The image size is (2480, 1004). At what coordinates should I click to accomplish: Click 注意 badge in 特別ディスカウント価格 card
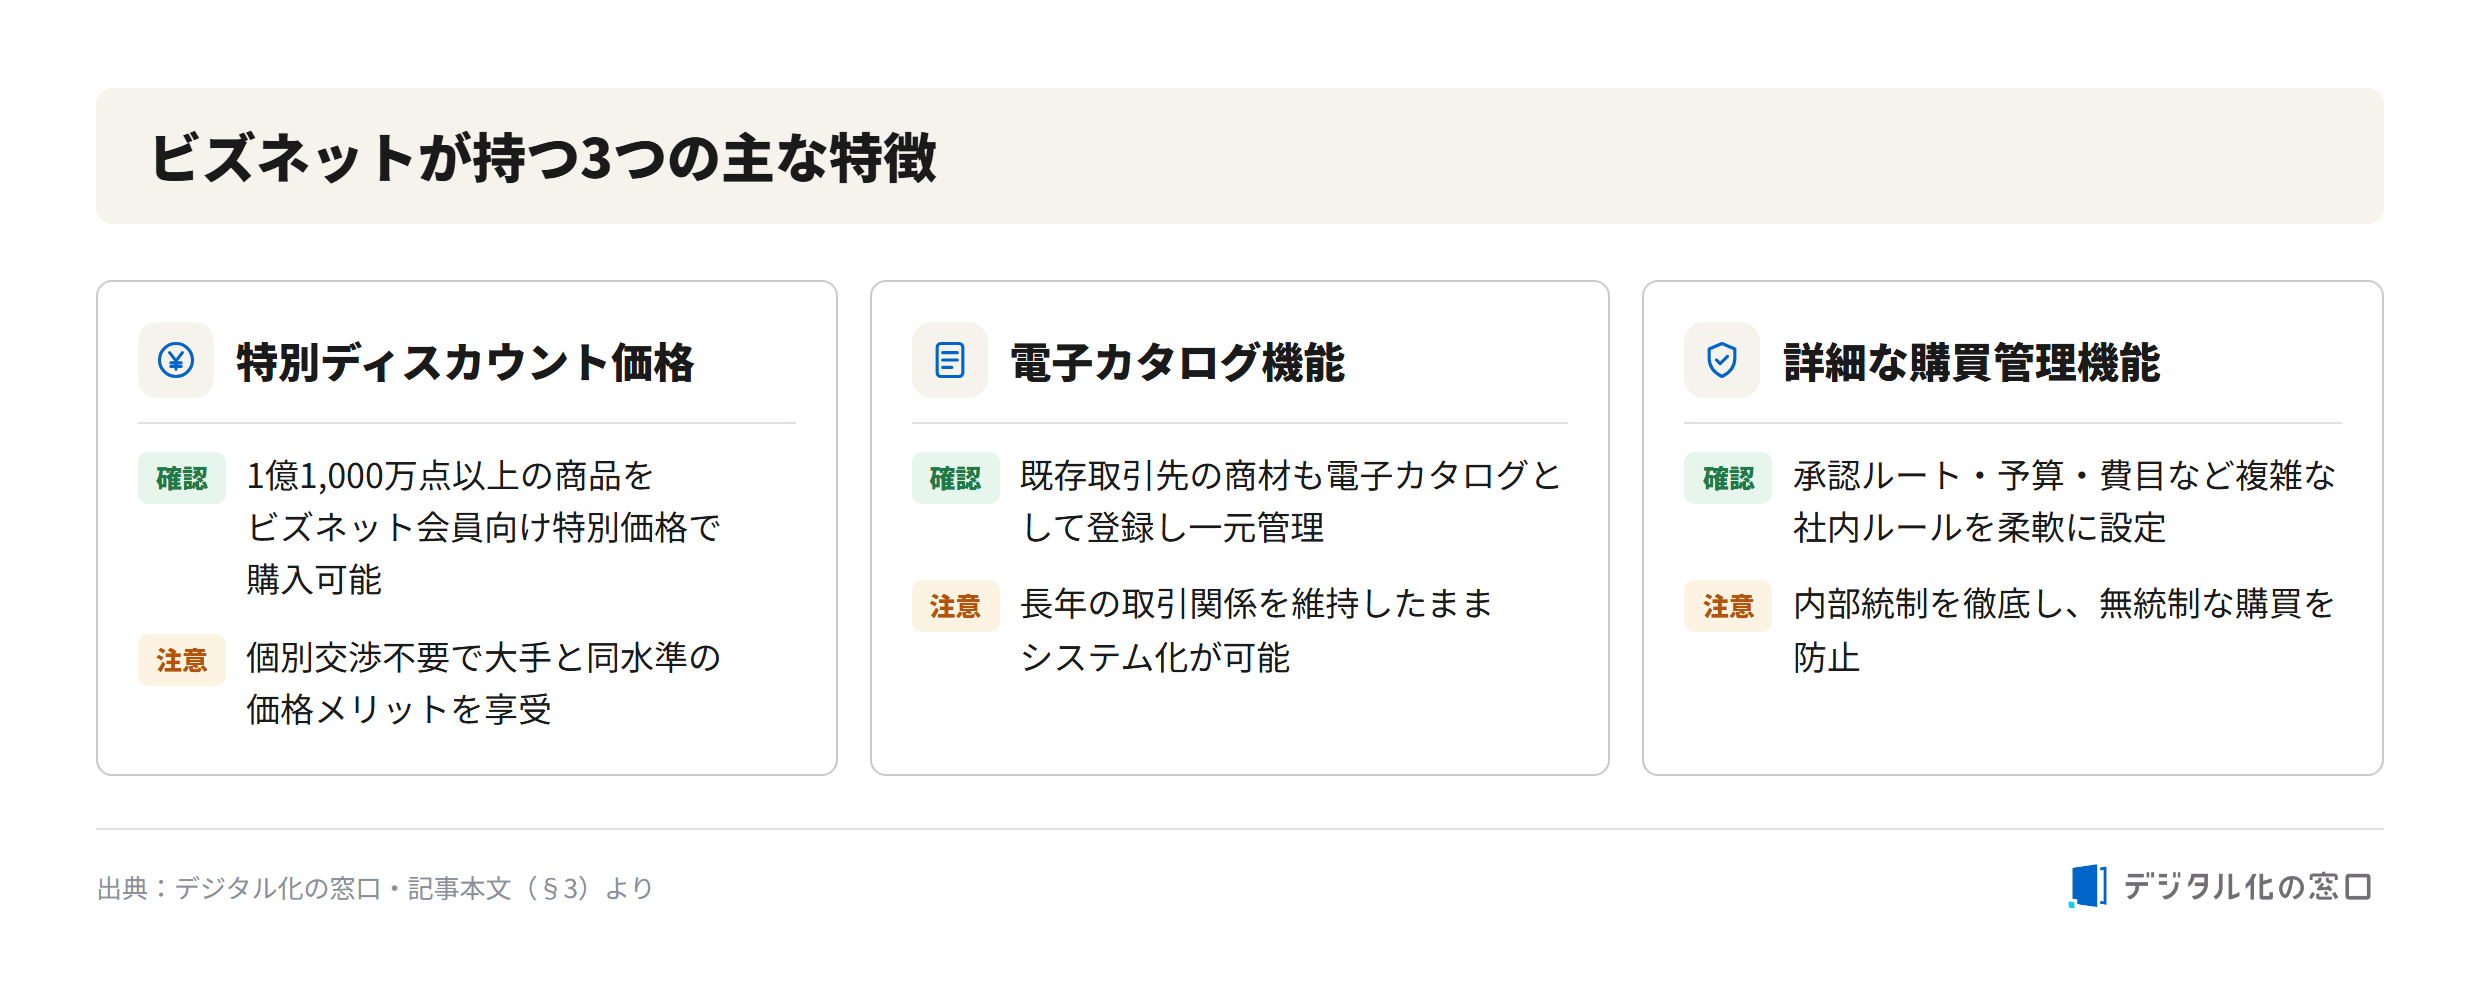(182, 660)
